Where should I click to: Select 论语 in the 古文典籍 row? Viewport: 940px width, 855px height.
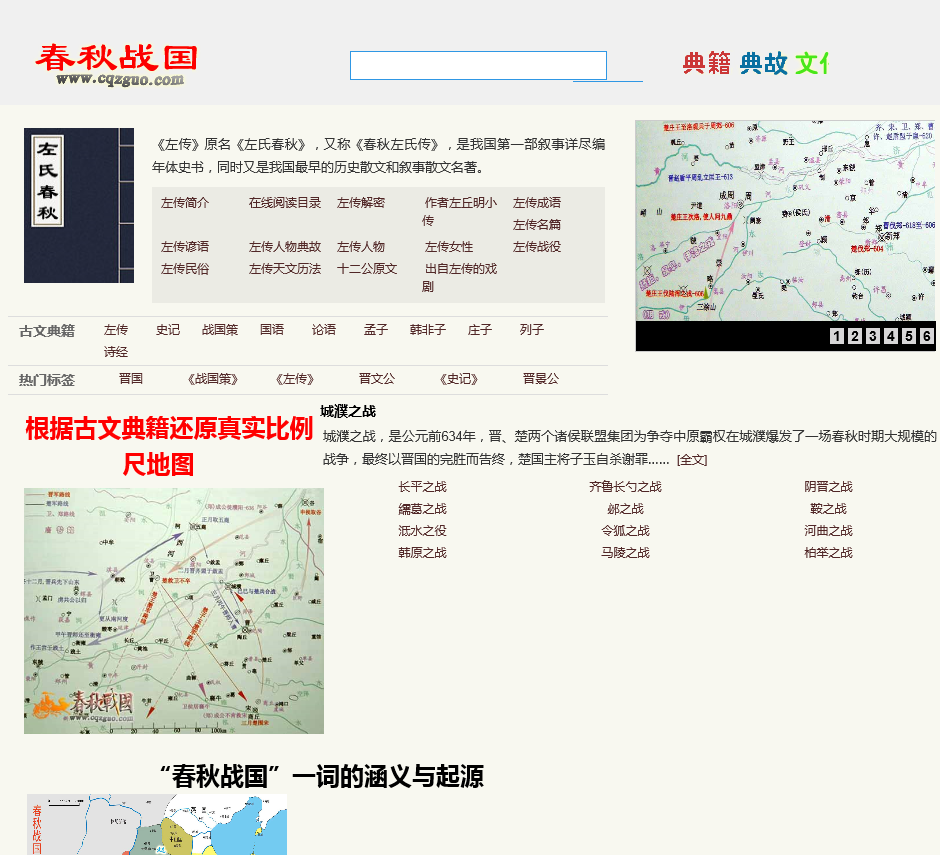[x=324, y=330]
